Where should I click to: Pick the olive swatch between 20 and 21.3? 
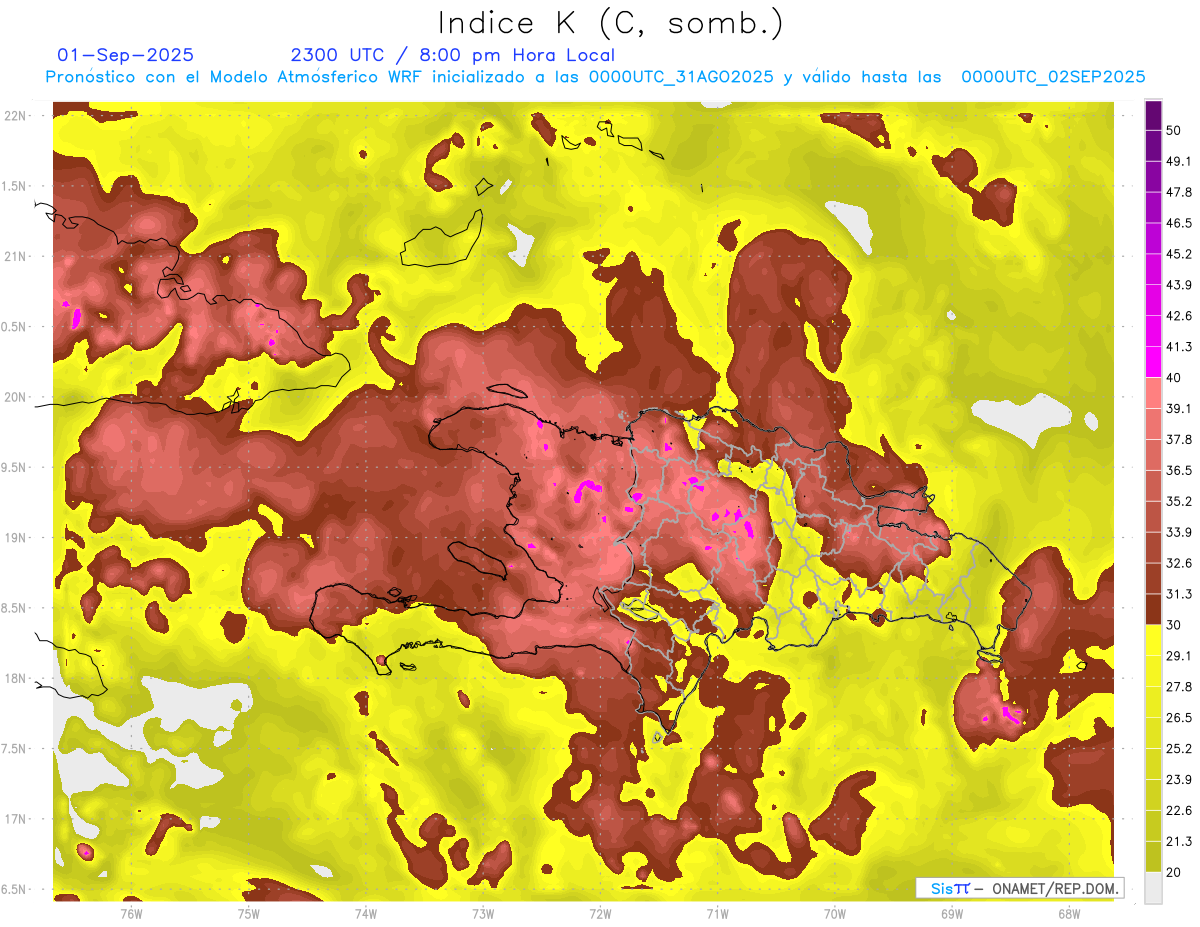point(1153,856)
